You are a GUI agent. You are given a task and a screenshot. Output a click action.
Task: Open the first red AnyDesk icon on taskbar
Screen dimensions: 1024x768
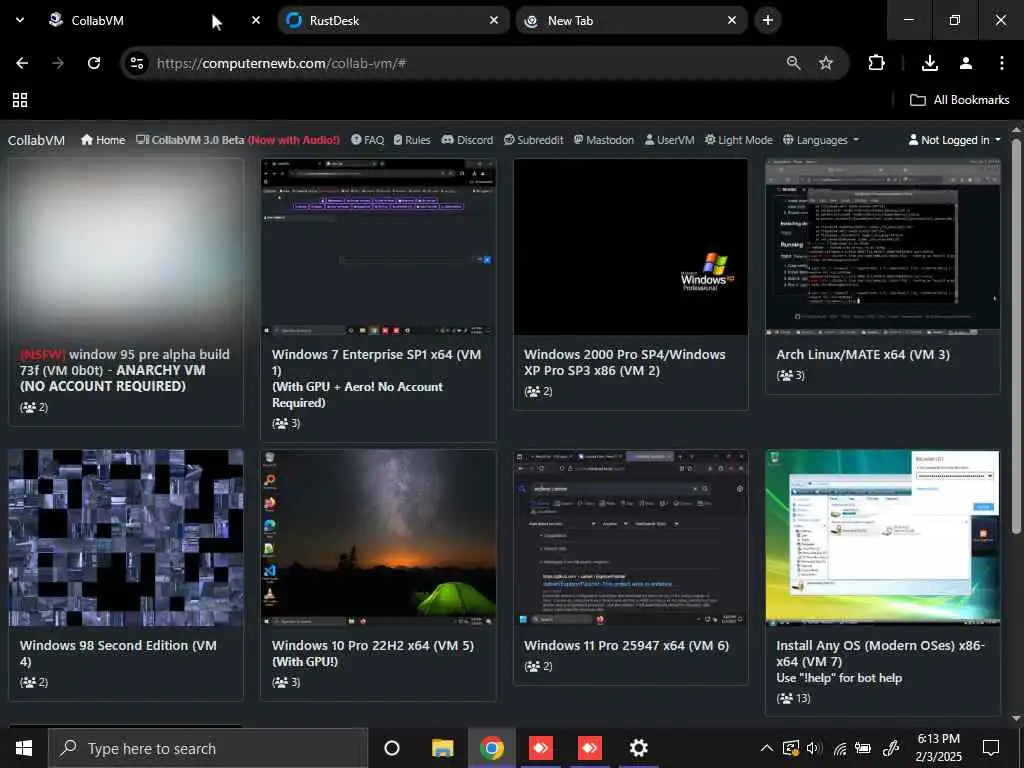(541, 748)
